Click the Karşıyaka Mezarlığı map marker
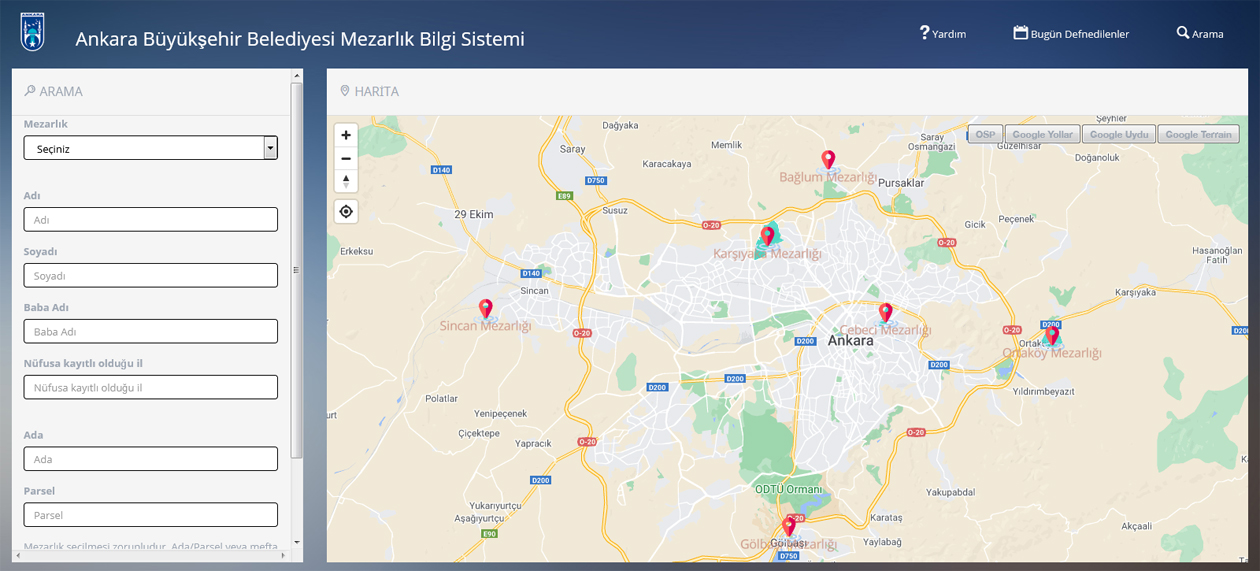 [x=767, y=236]
